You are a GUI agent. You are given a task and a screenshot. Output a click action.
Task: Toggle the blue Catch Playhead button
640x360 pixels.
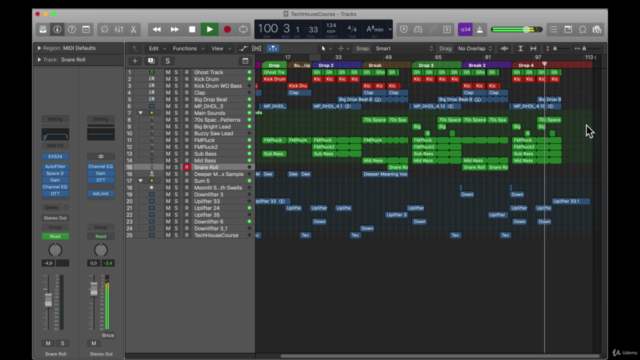click(272, 49)
